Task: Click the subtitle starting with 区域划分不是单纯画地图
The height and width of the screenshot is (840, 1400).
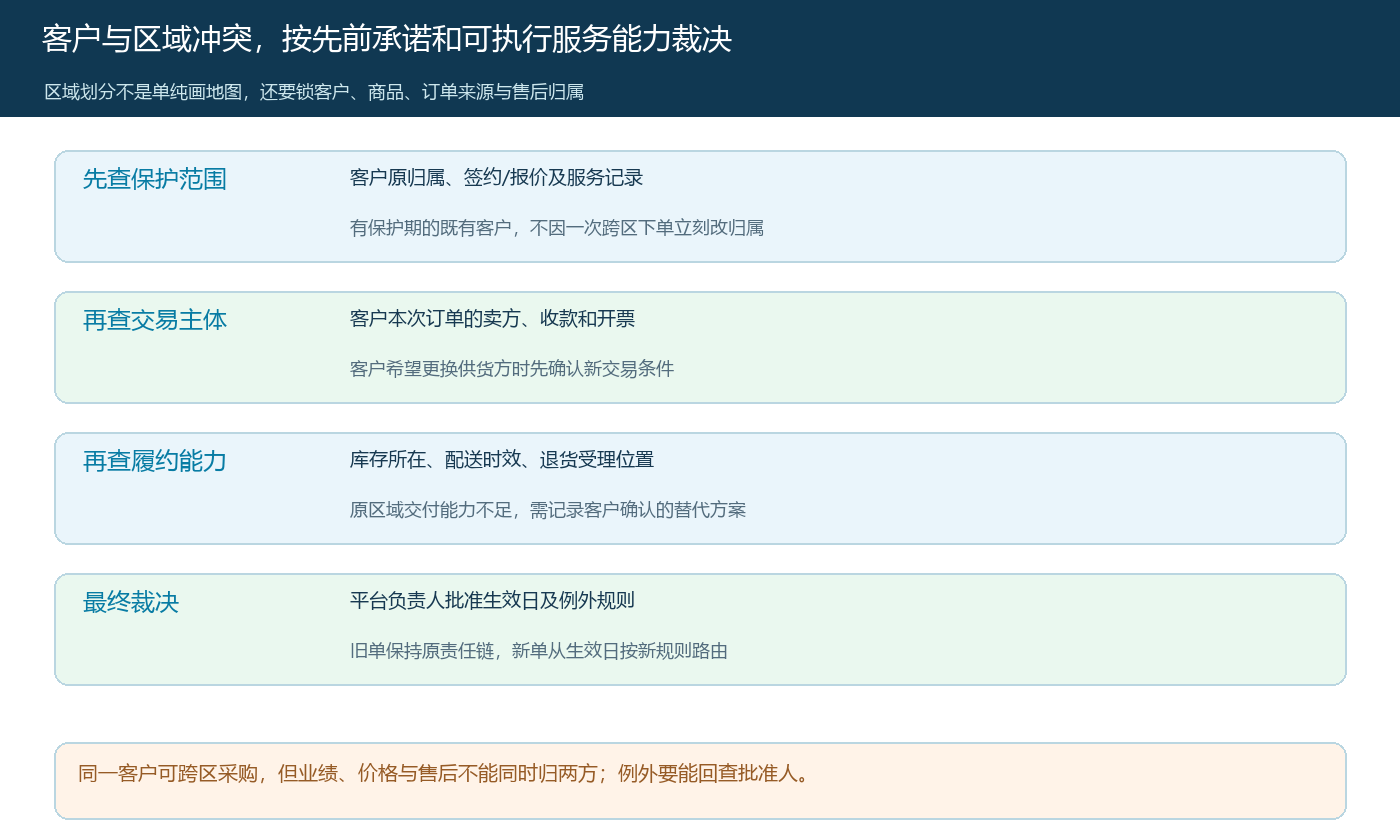Action: pyautogui.click(x=314, y=92)
